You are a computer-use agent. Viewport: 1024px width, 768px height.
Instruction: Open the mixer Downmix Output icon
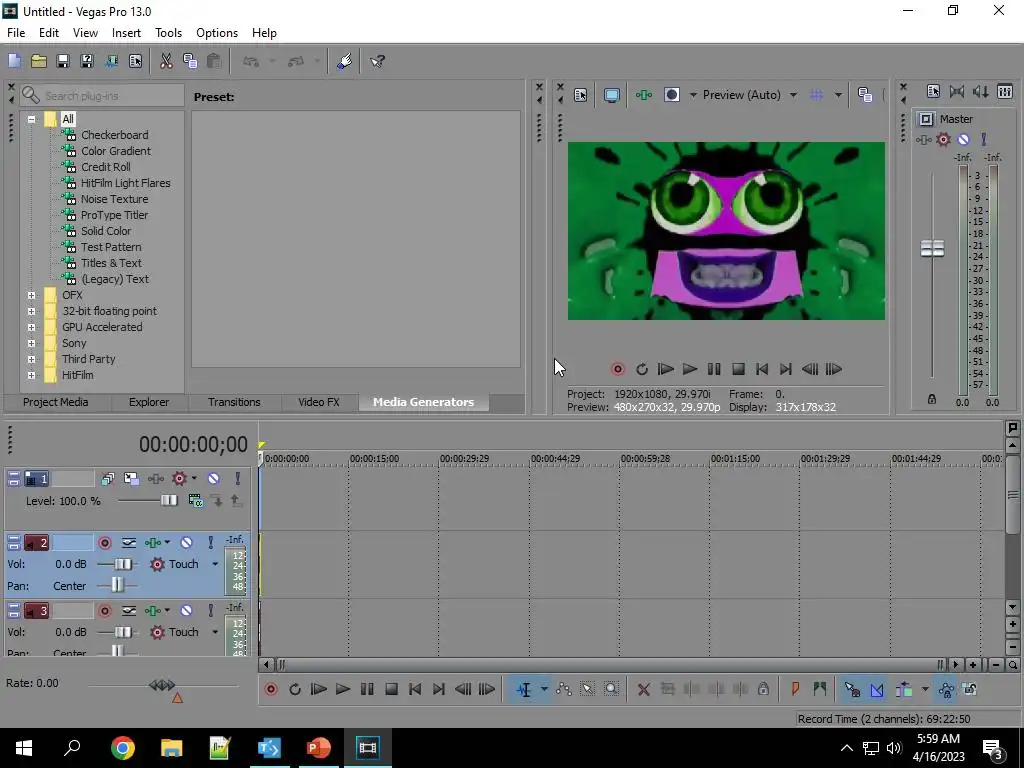[957, 91]
